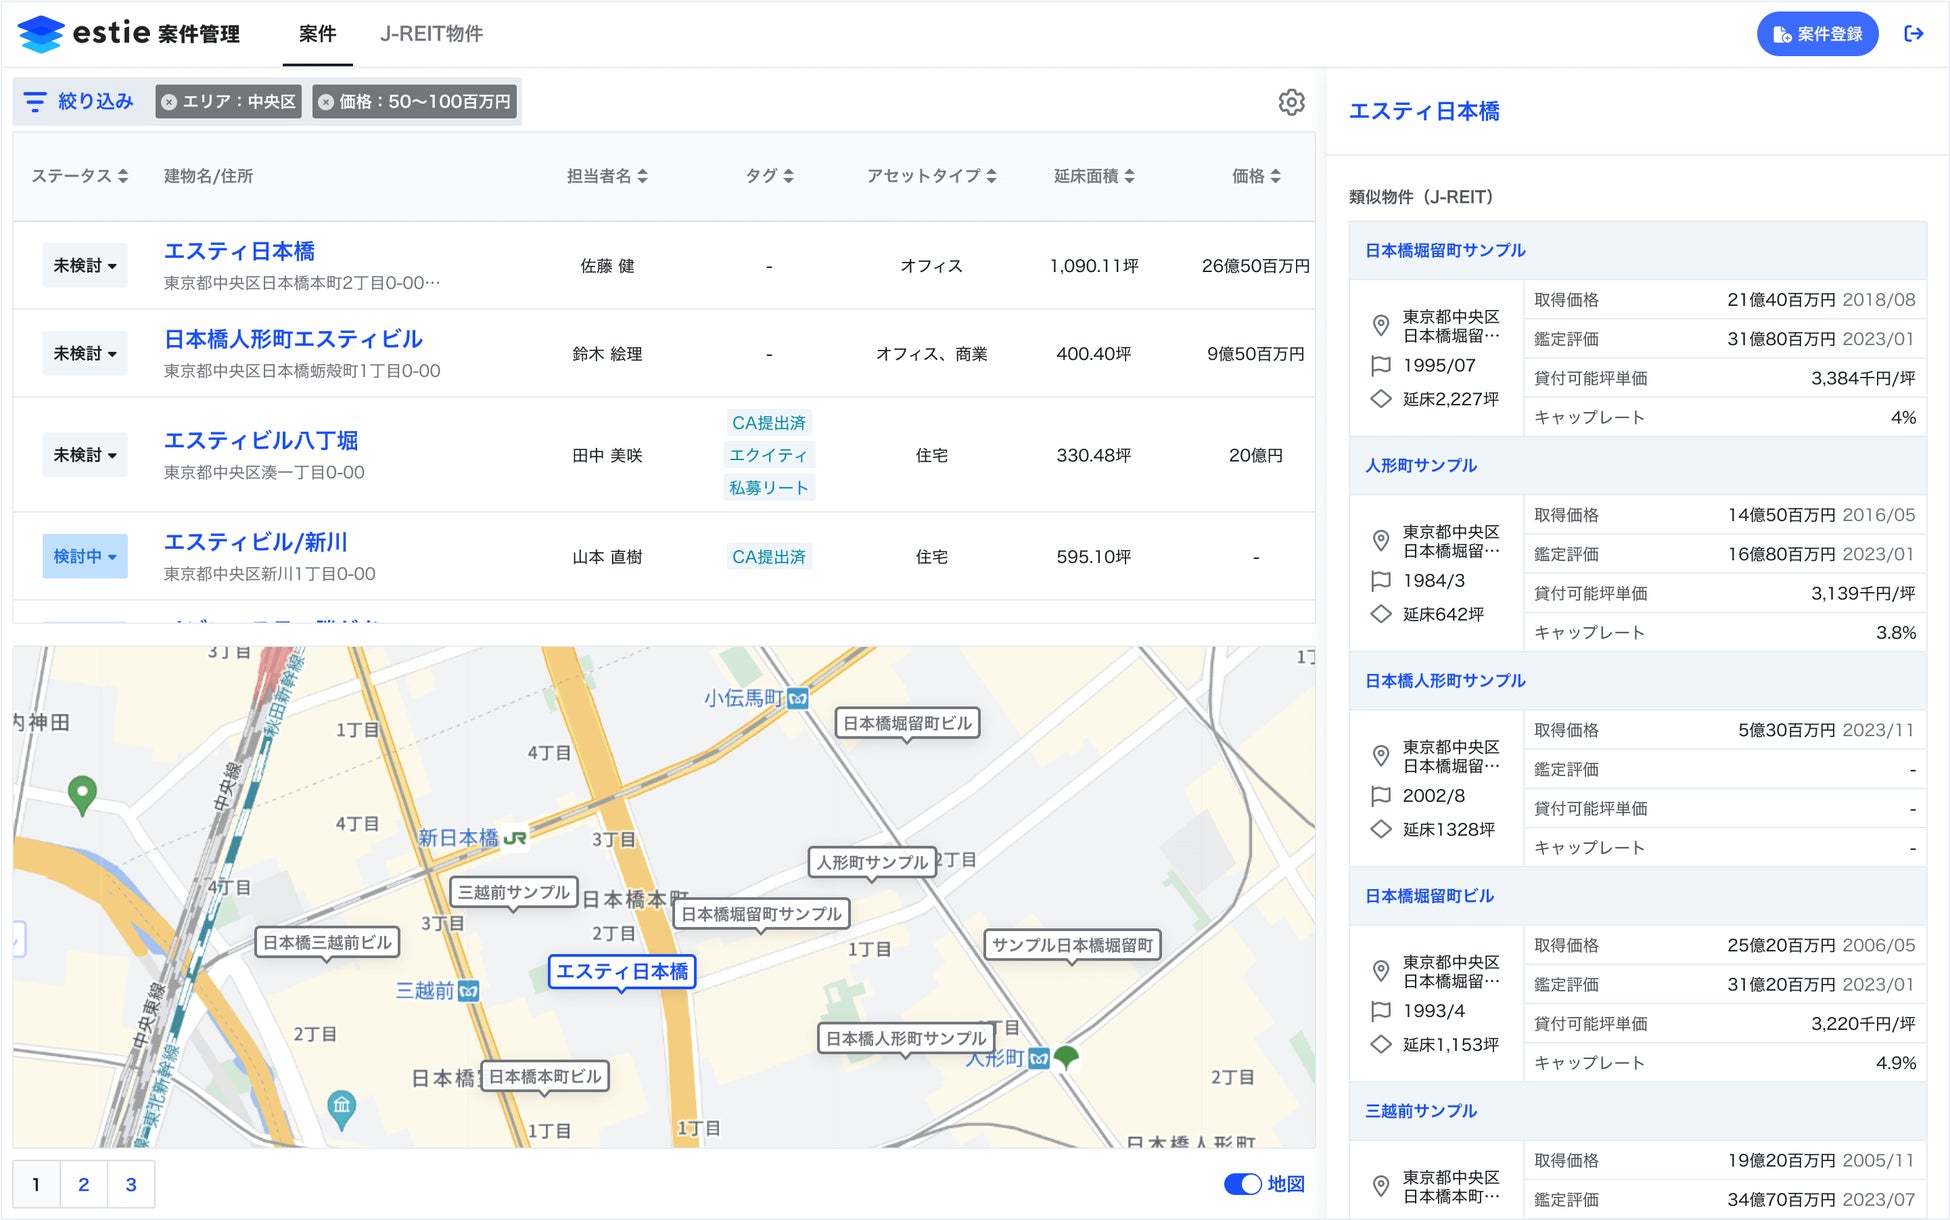Sort table by 延床面積 column

click(1130, 176)
